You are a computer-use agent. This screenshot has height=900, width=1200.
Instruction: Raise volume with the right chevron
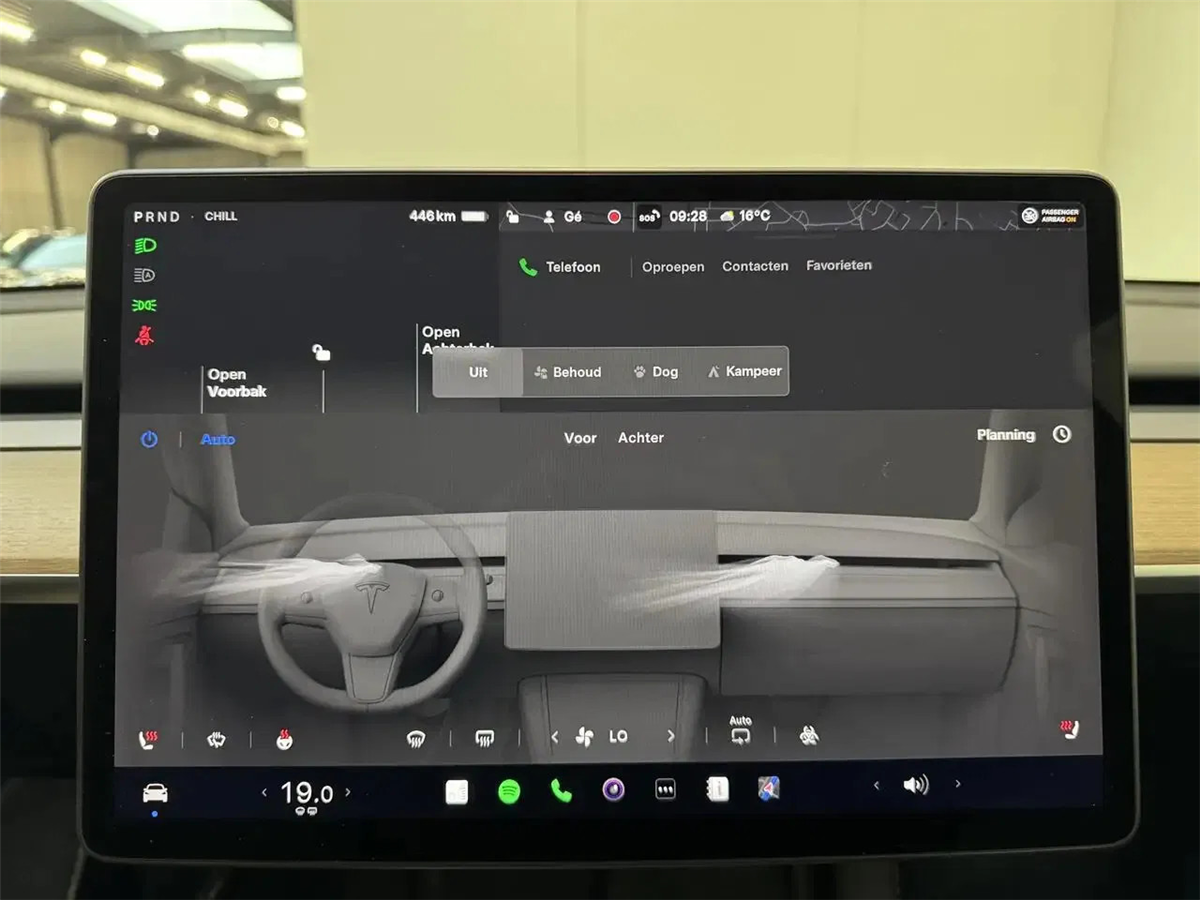(x=957, y=784)
